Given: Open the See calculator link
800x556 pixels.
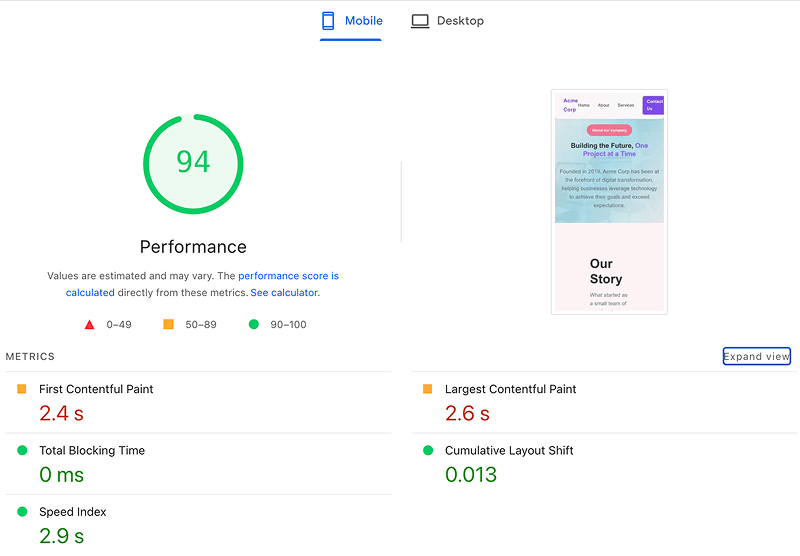Looking at the screenshot, I should point(285,293).
